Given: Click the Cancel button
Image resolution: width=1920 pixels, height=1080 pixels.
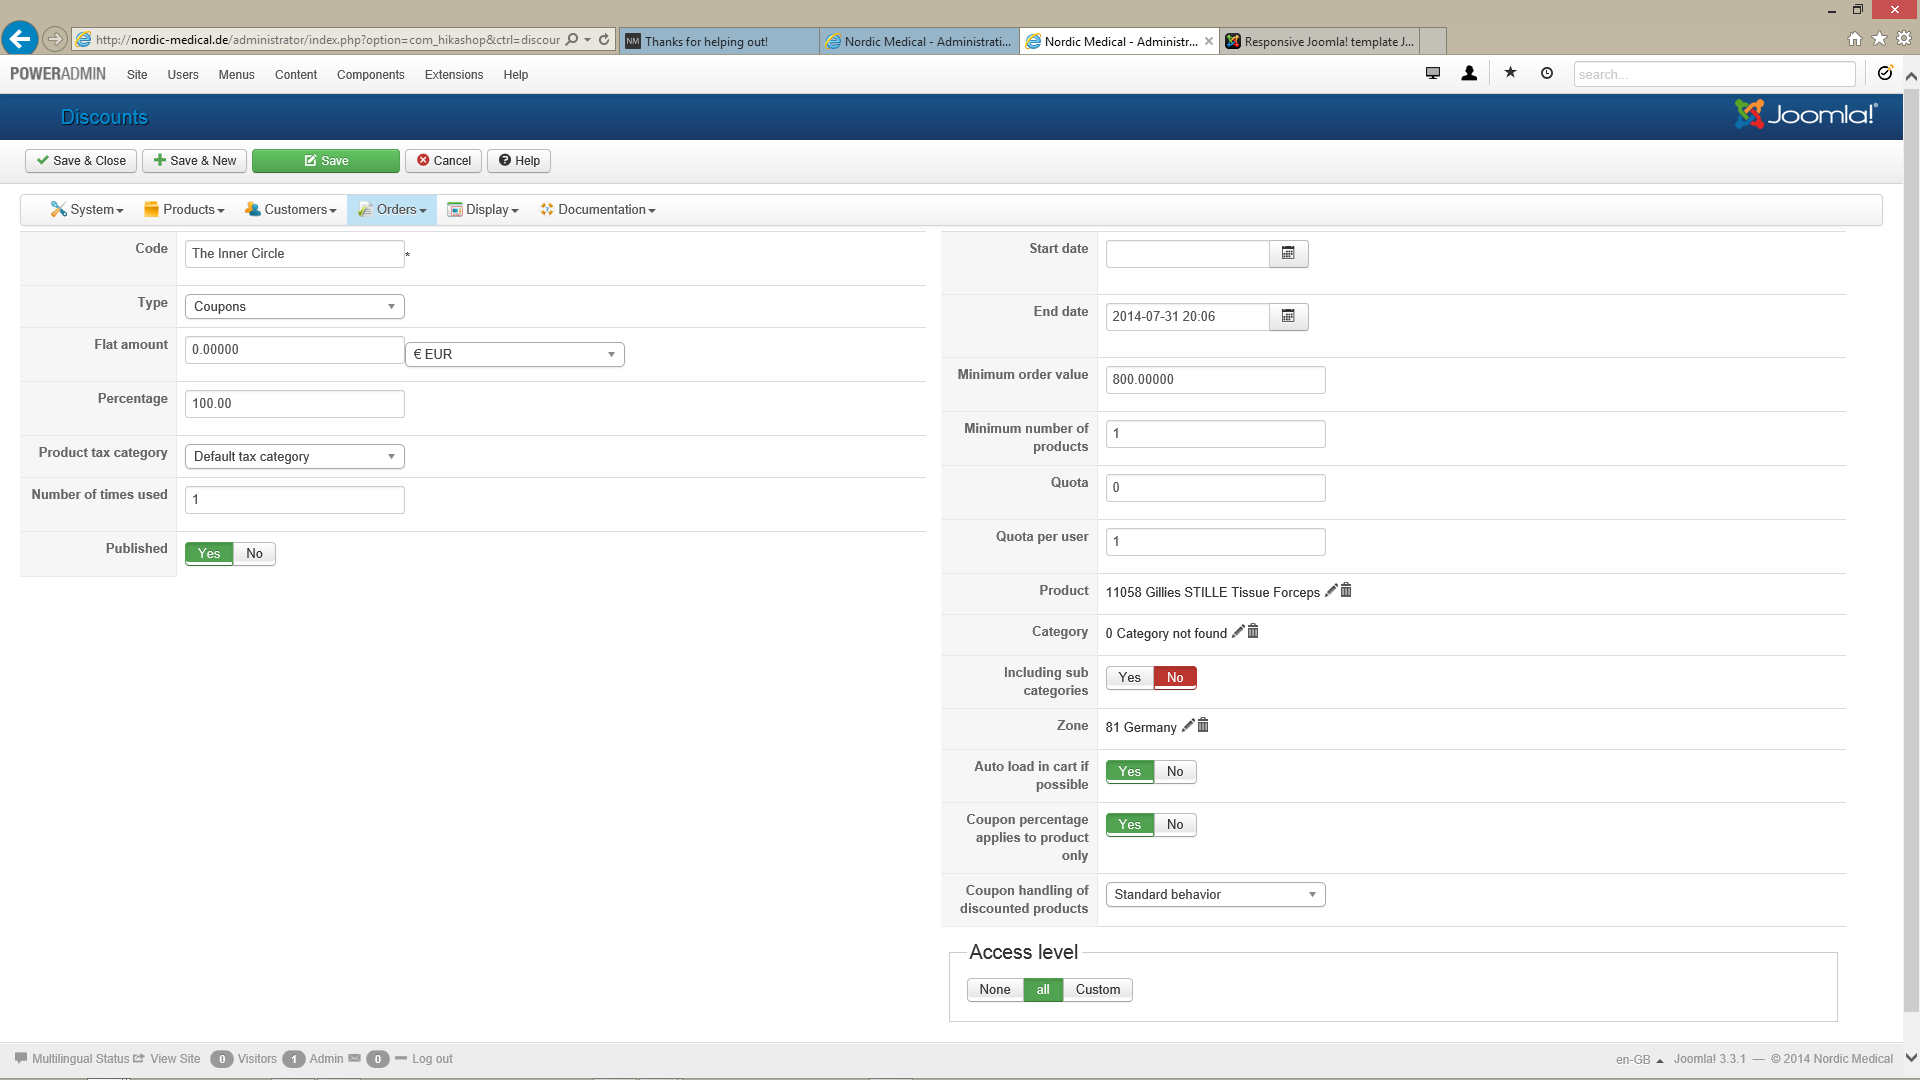Looking at the screenshot, I should [443, 161].
